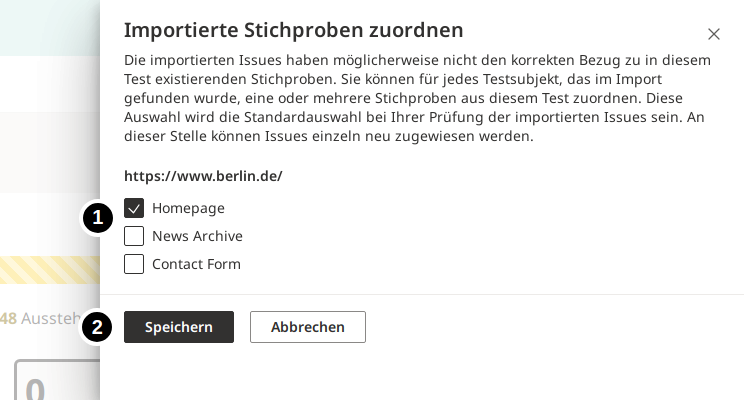Tick the Contact Form checkbox

pos(134,264)
